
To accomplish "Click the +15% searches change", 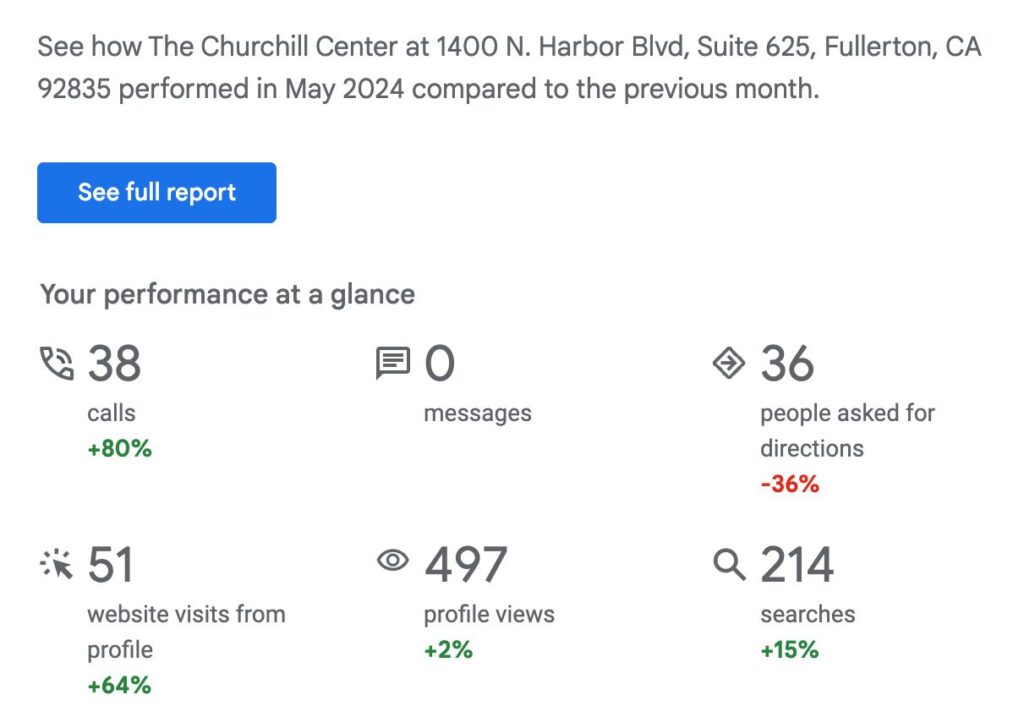I will coord(789,649).
